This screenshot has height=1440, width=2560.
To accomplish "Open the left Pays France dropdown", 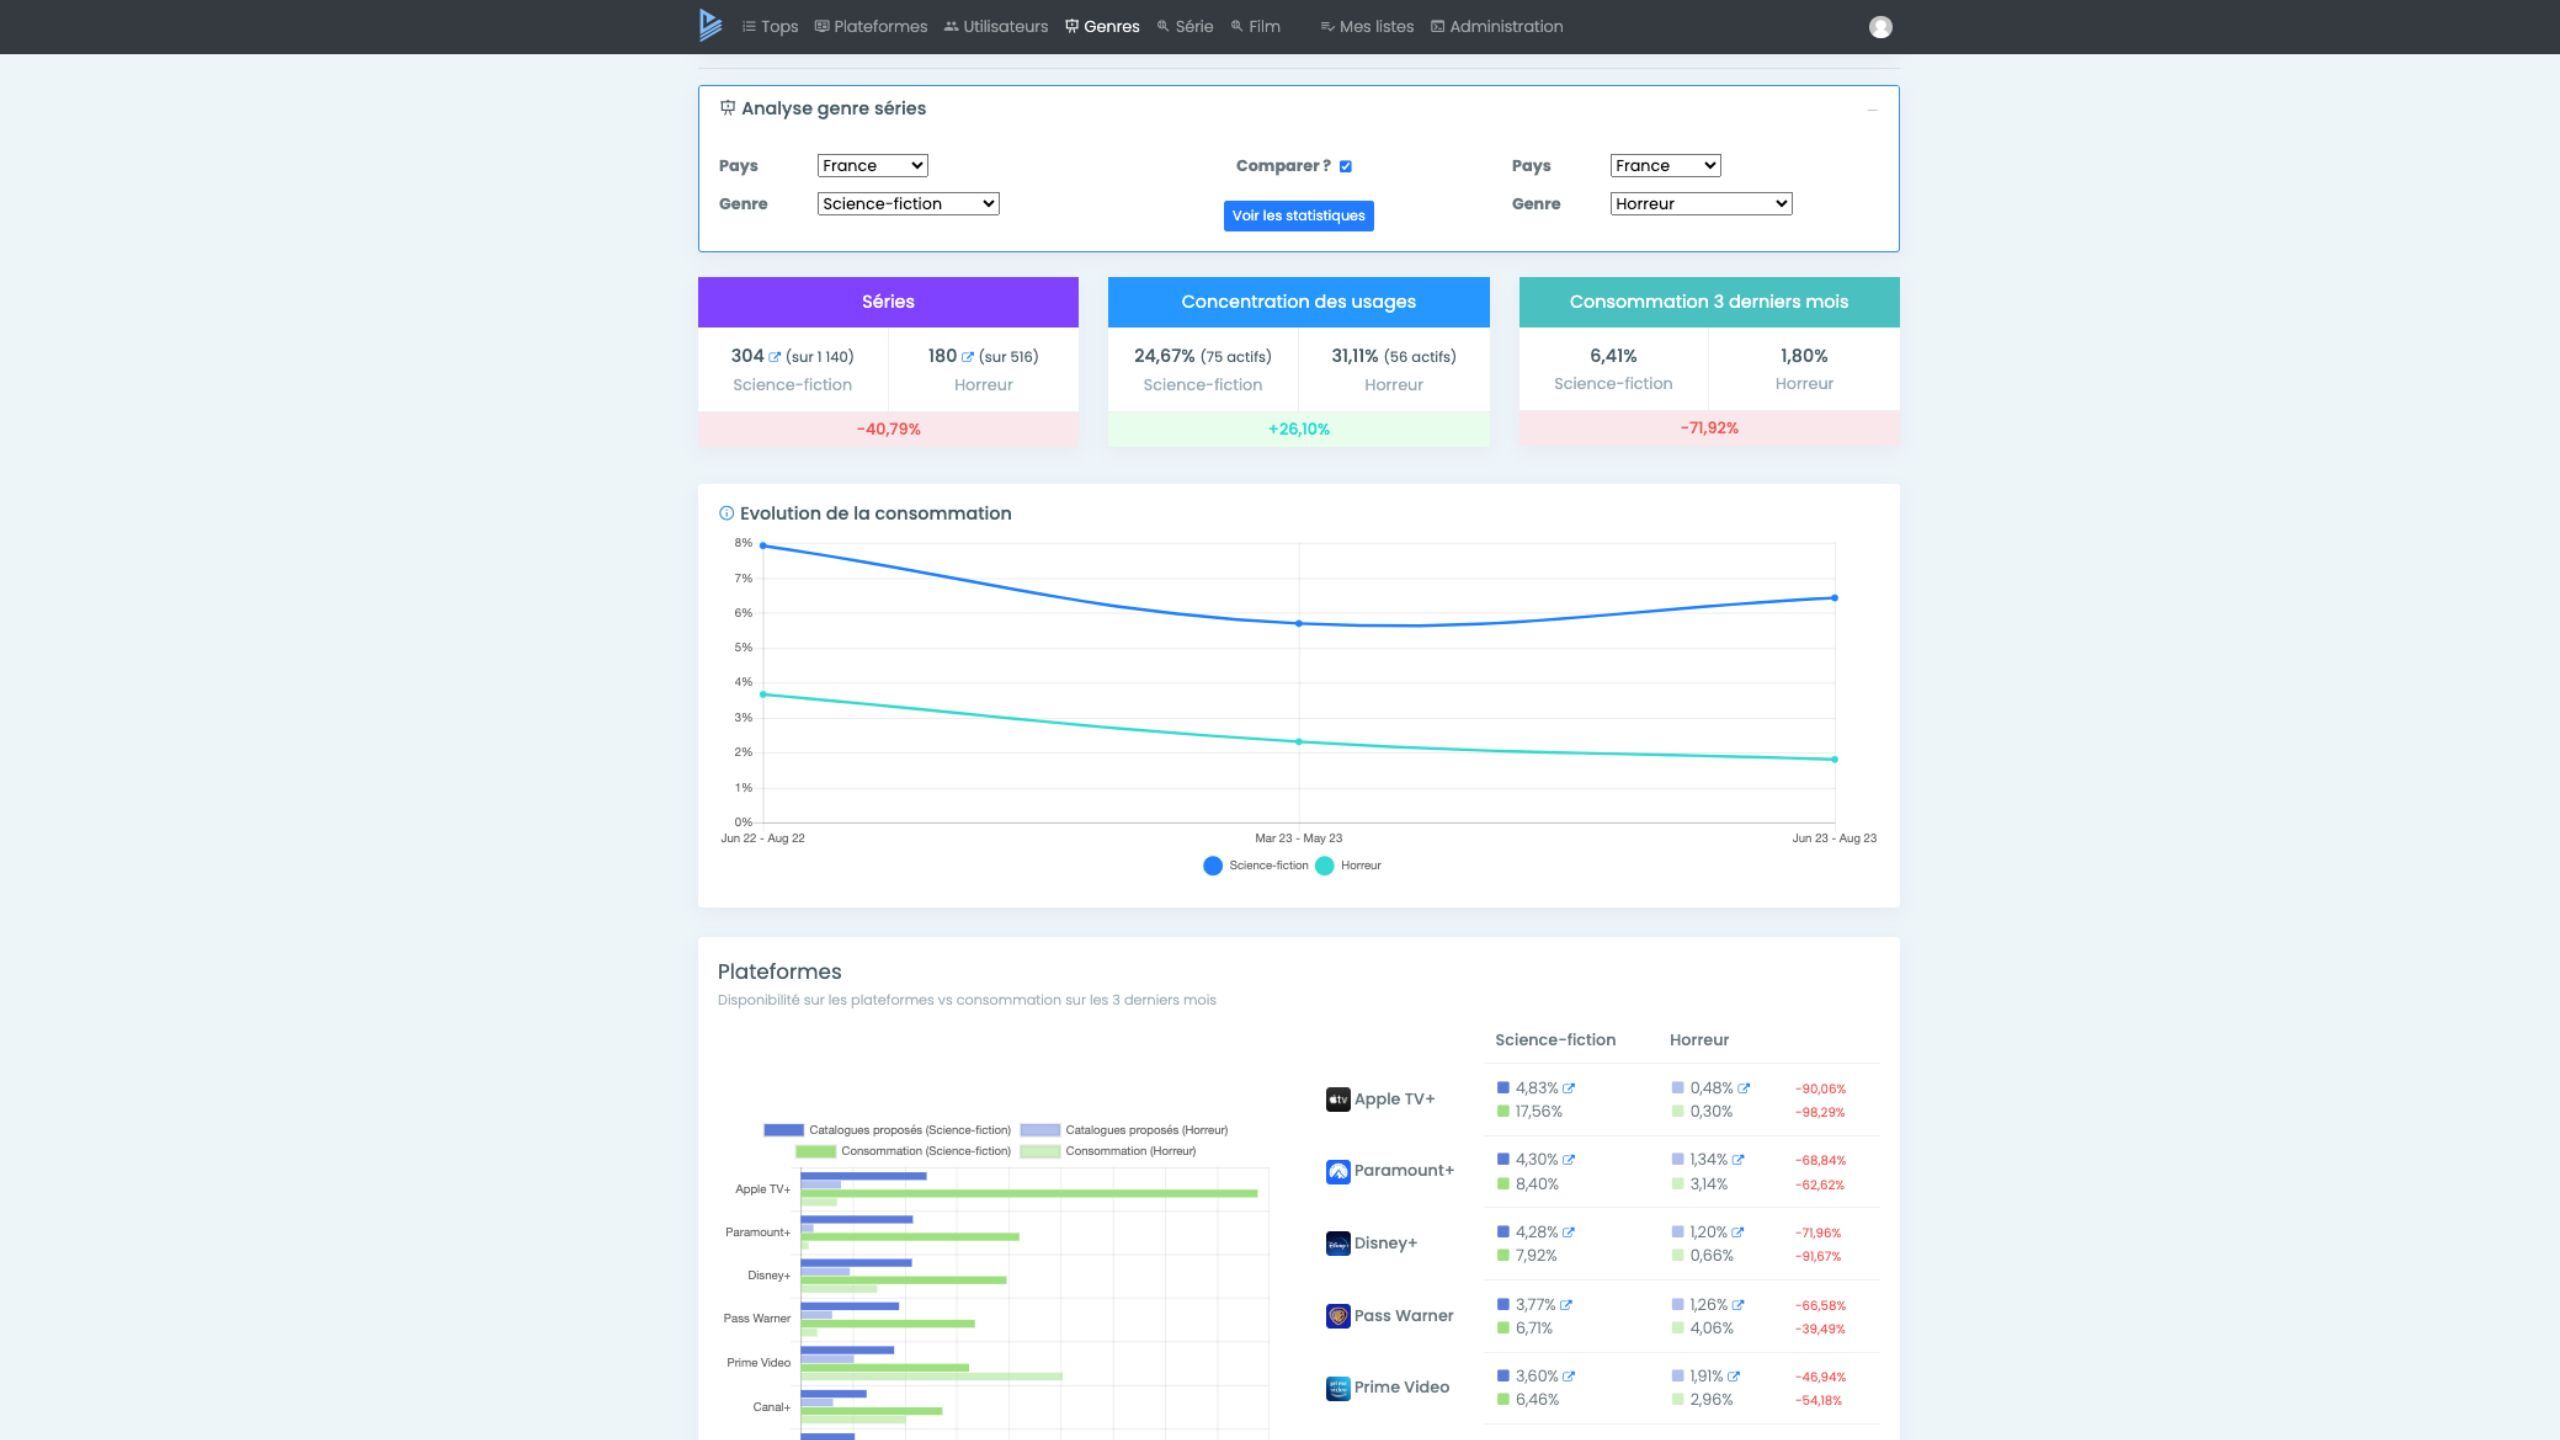I will click(x=872, y=166).
